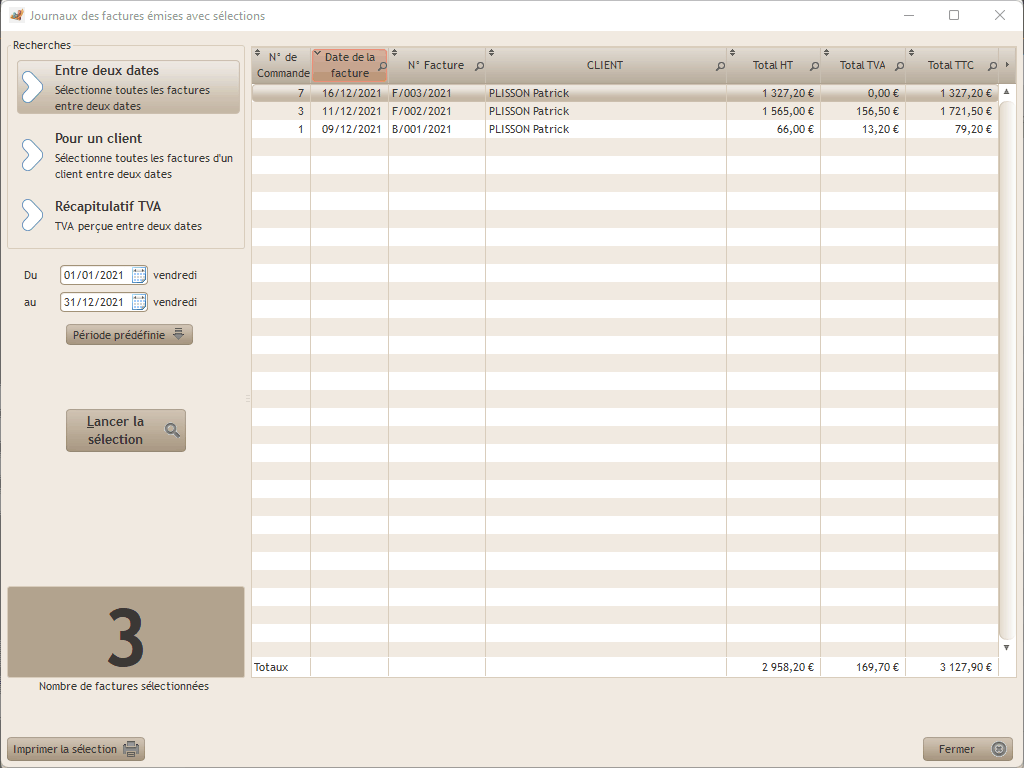The width and height of the screenshot is (1024, 768).
Task: Click sort arrows on Total HT column
Action: pyautogui.click(x=732, y=52)
